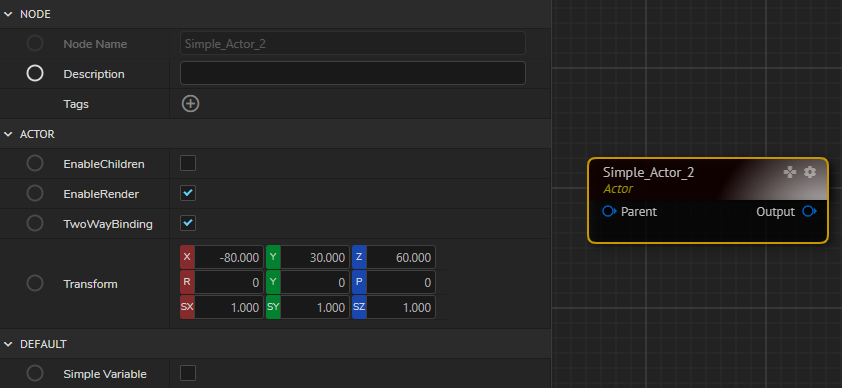Click the Description property label
Screen dimensions: 842x388
[94, 74]
